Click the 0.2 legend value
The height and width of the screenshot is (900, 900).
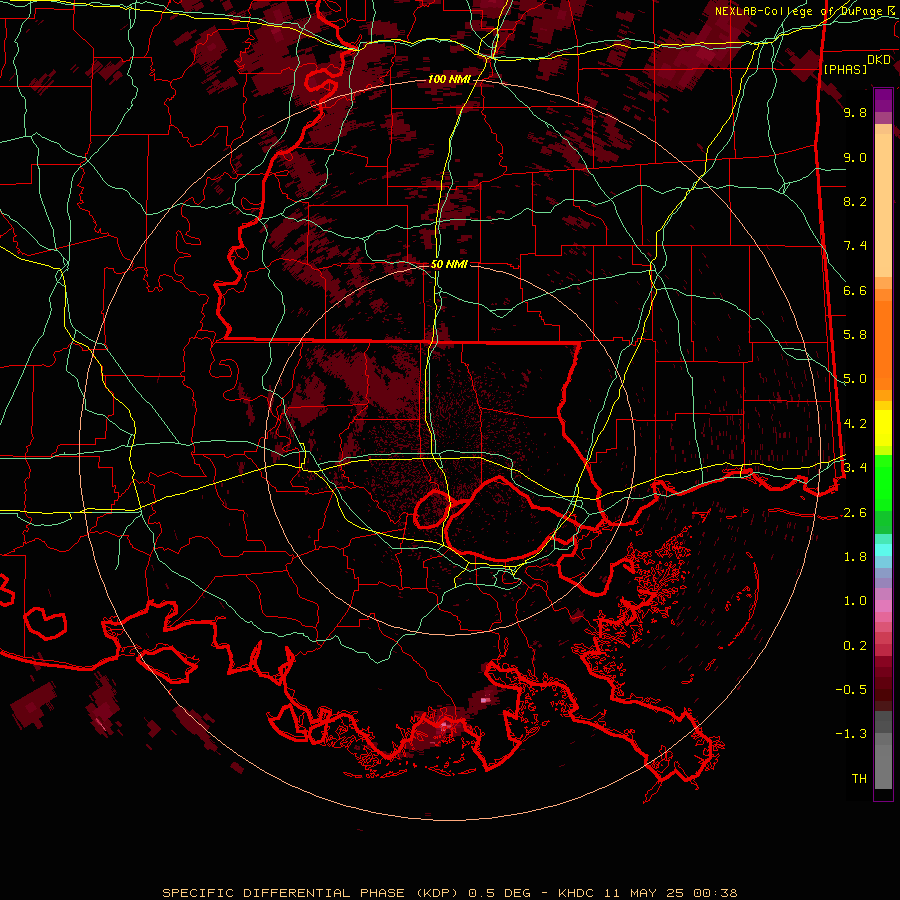[x=855, y=646]
